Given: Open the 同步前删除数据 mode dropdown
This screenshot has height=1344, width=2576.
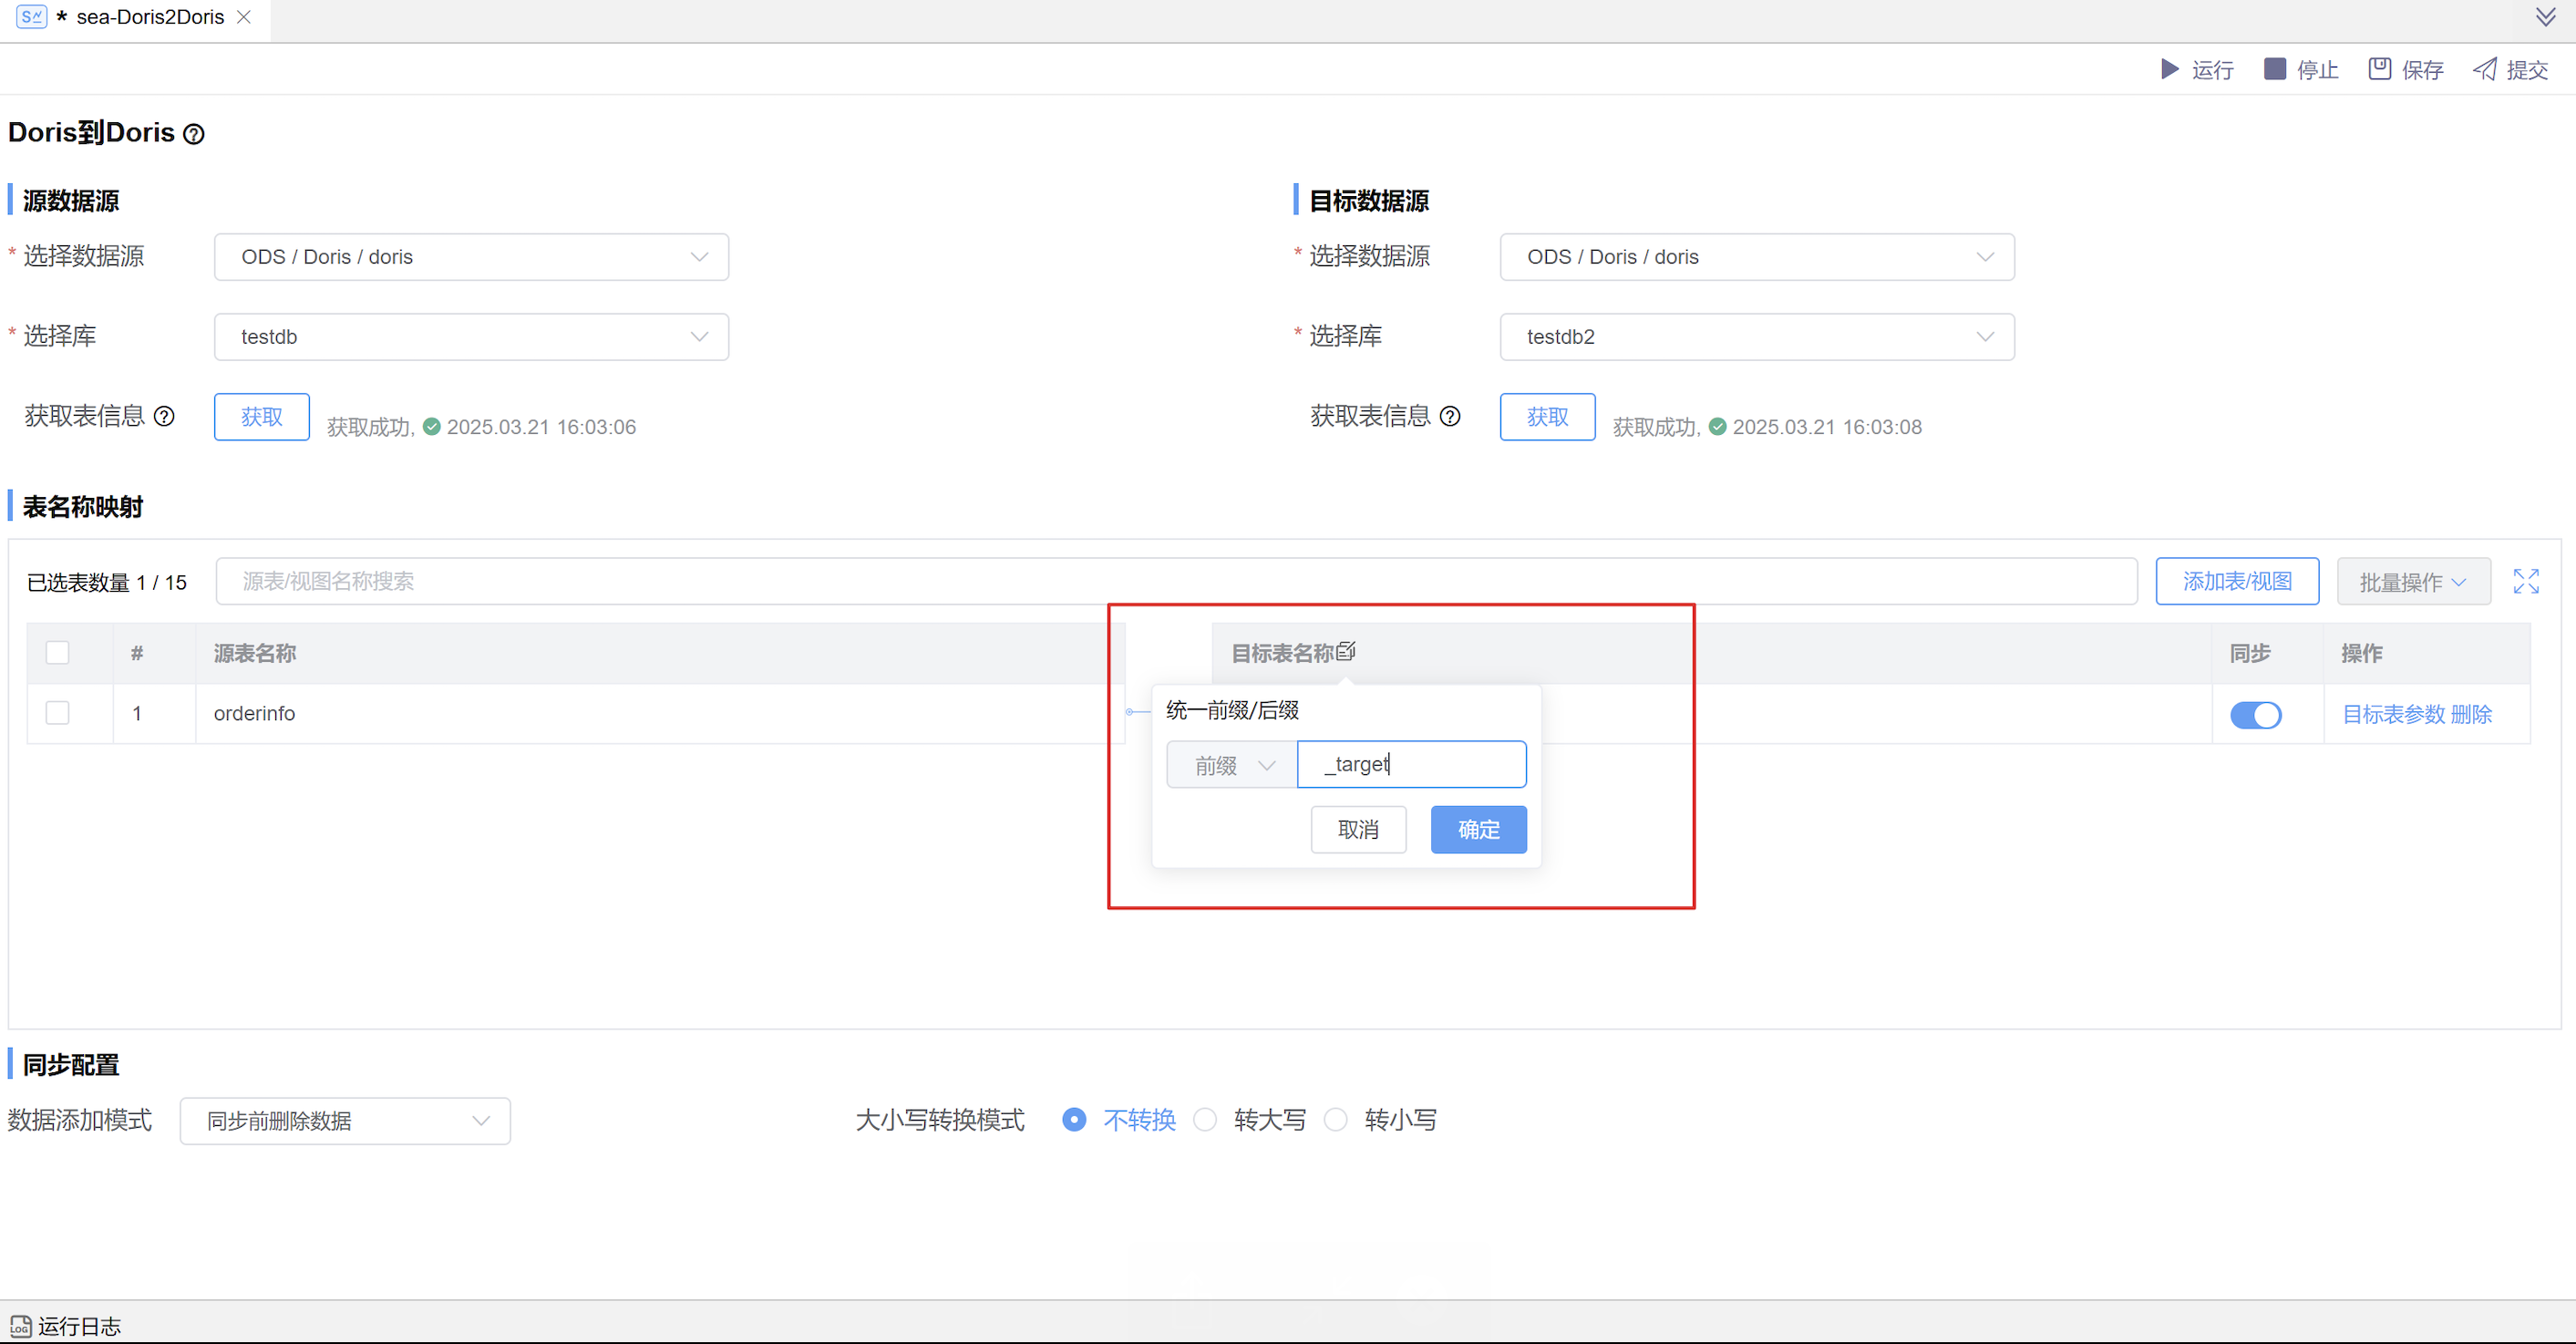Looking at the screenshot, I should 345,1121.
